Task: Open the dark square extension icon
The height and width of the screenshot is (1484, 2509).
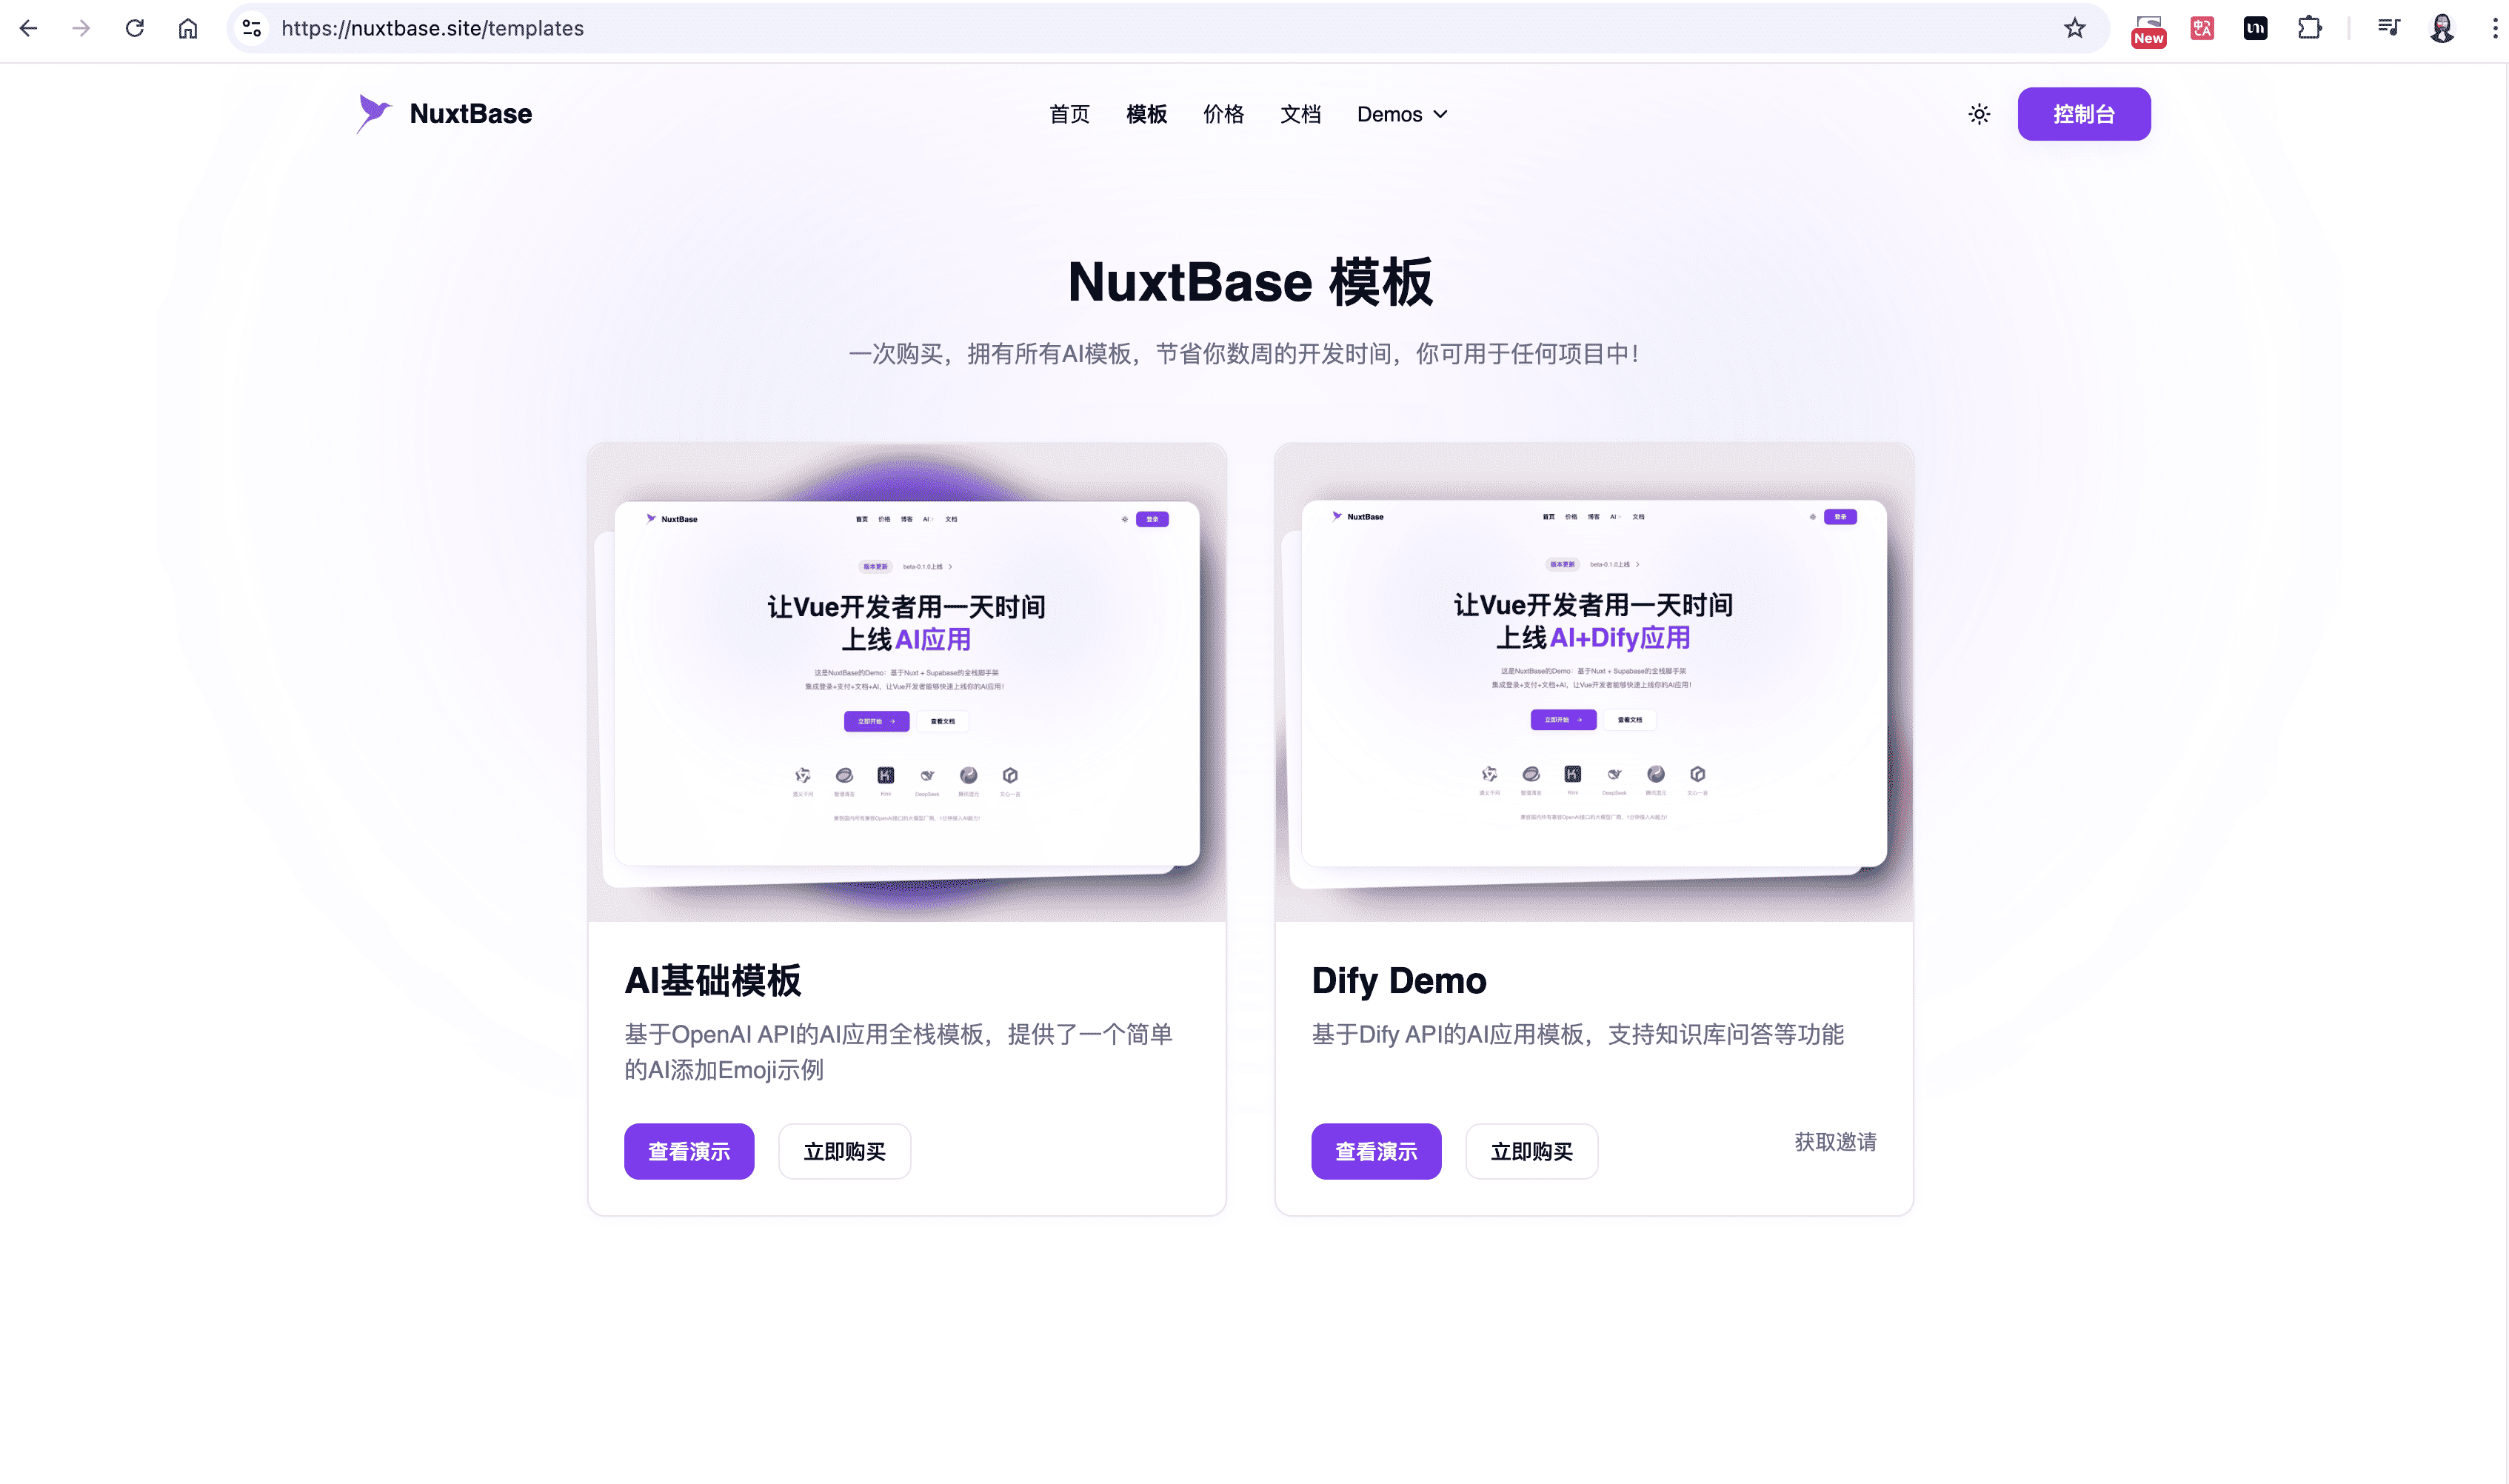Action: (x=2255, y=28)
